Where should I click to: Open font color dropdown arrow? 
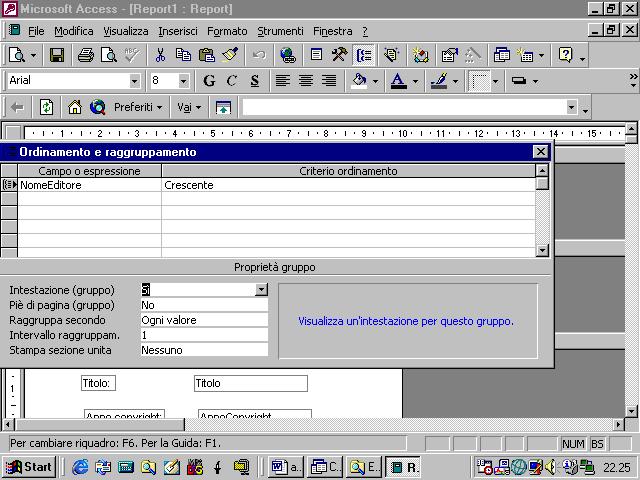tap(415, 81)
